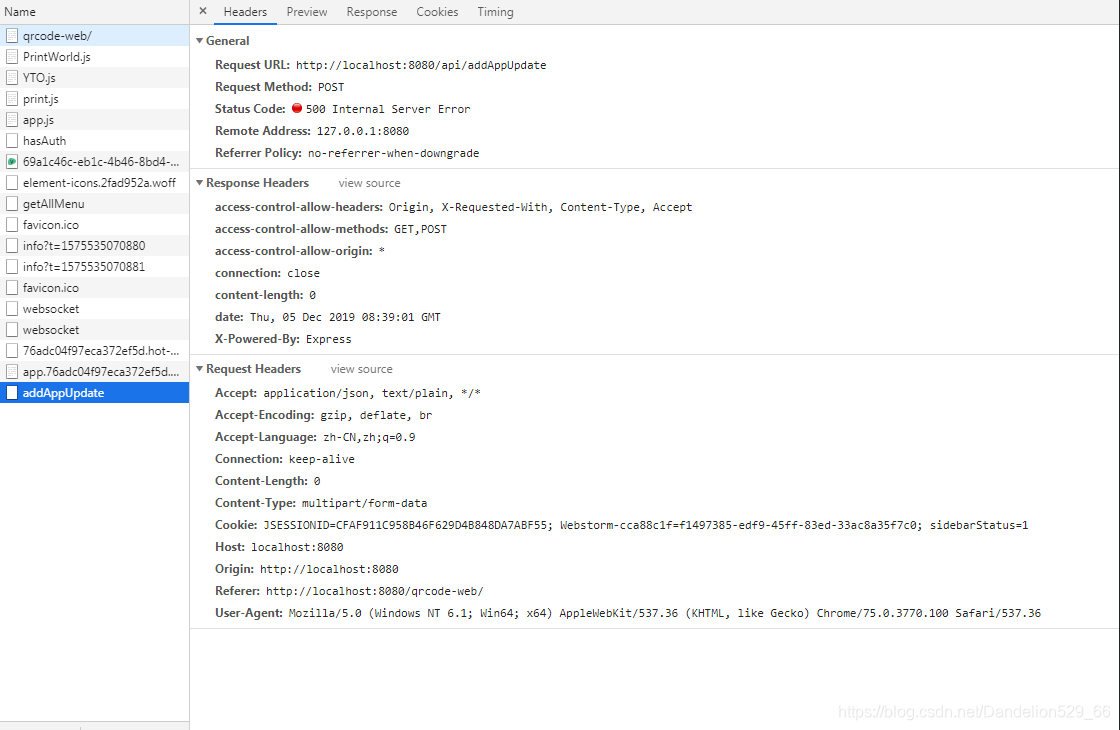Viewport: 1120px width, 730px height.
Task: Click the Referrer Policy no-referrer-when-downgrade value
Action: (x=394, y=154)
